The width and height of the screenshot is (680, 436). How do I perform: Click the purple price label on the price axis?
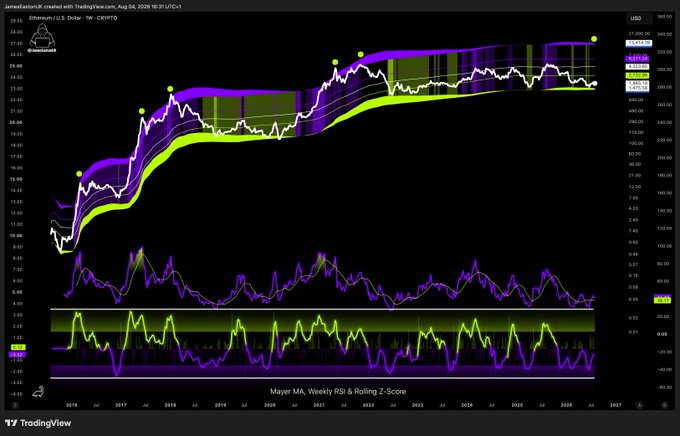638,58
